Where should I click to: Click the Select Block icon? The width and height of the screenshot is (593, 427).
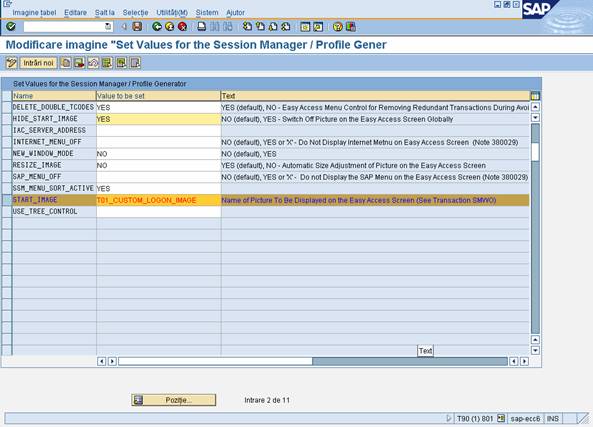click(121, 63)
